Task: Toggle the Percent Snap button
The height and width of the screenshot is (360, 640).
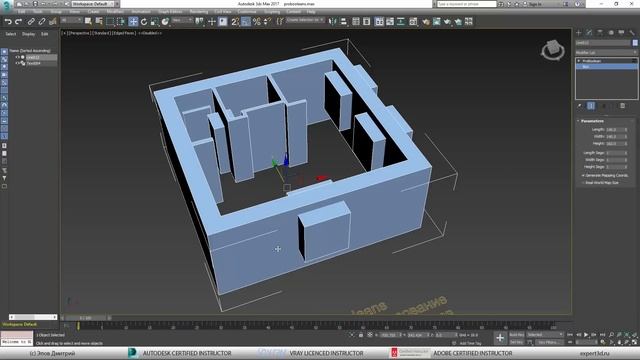Action: click(x=256, y=22)
